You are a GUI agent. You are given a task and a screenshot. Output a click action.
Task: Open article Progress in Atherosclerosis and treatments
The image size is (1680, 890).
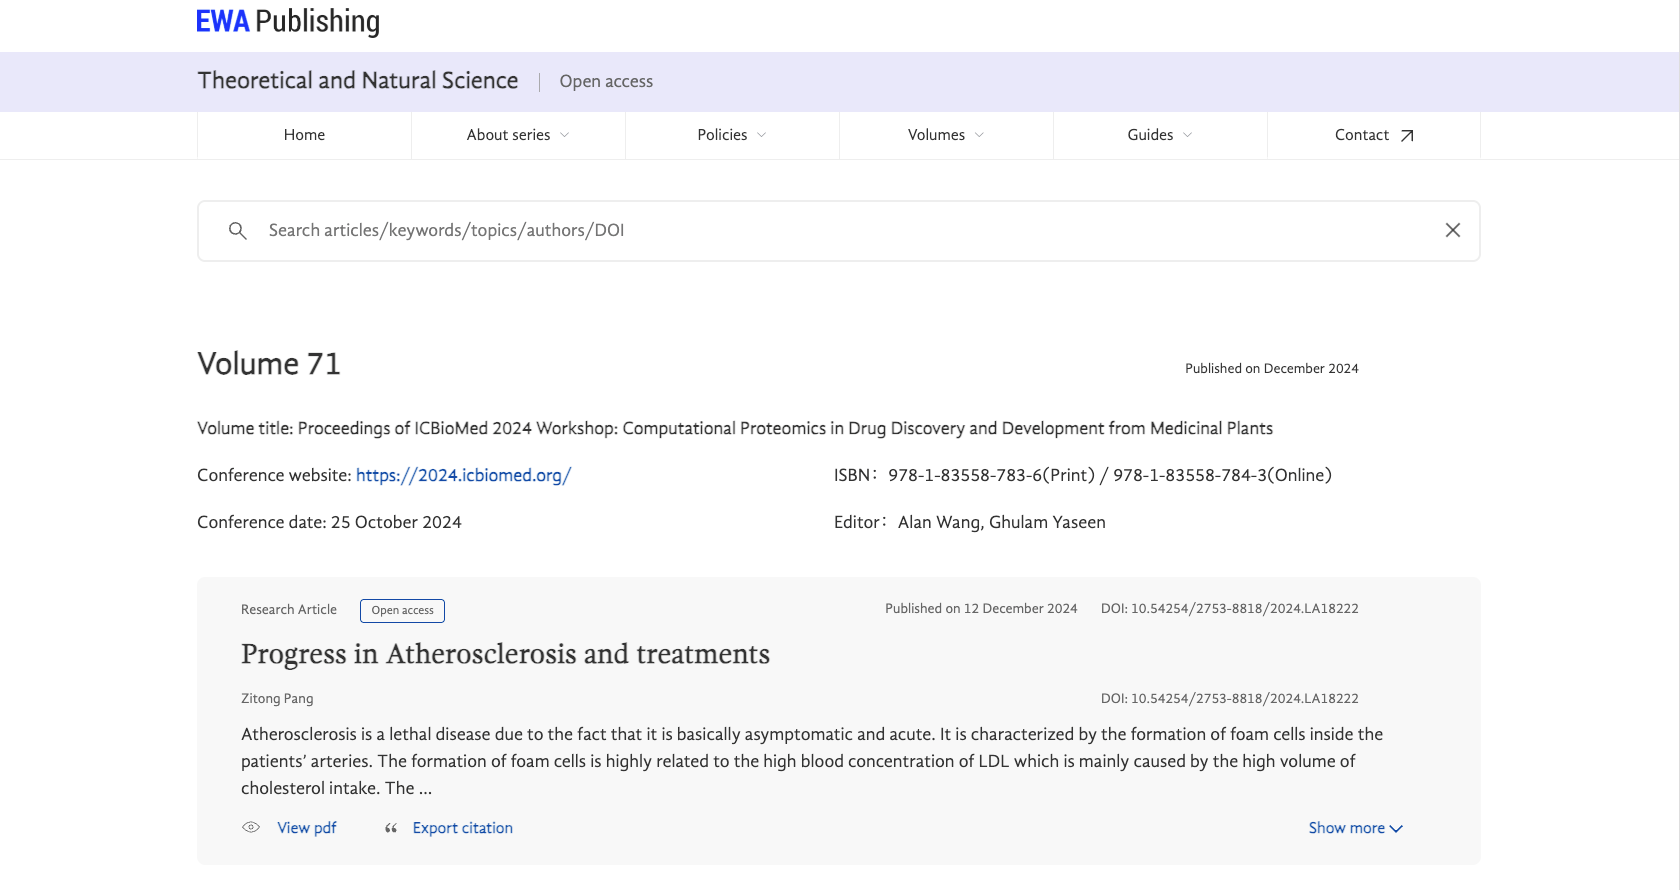point(505,654)
